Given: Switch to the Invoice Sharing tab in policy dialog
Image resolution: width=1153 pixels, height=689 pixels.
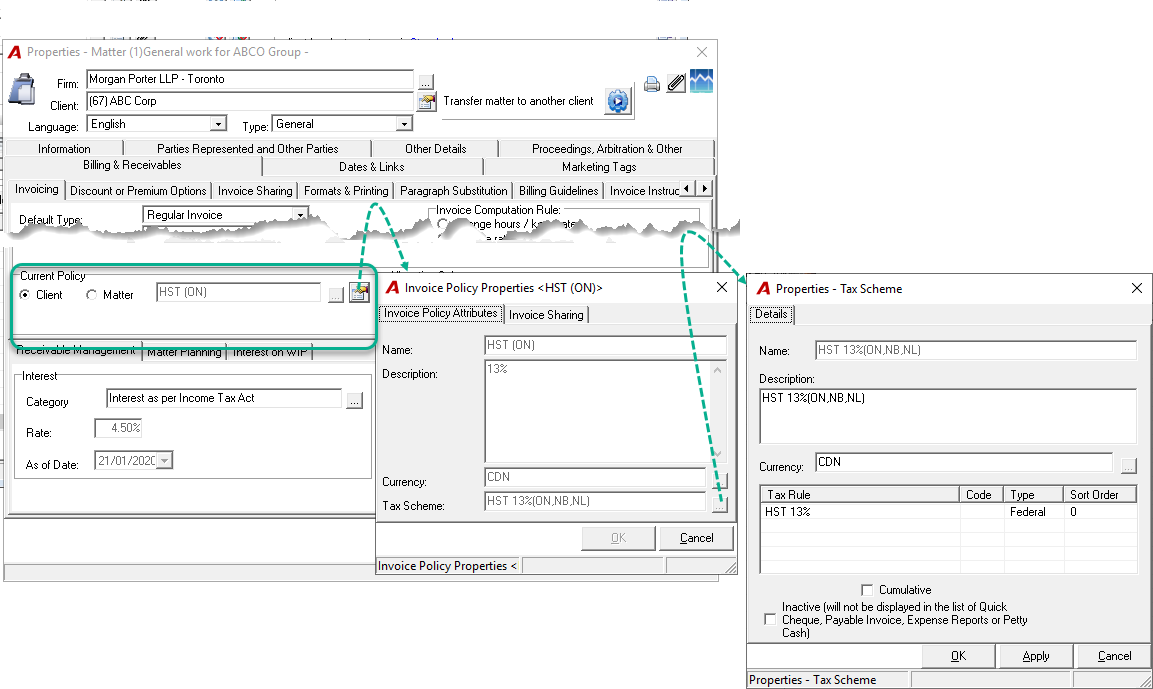Looking at the screenshot, I should coord(546,315).
